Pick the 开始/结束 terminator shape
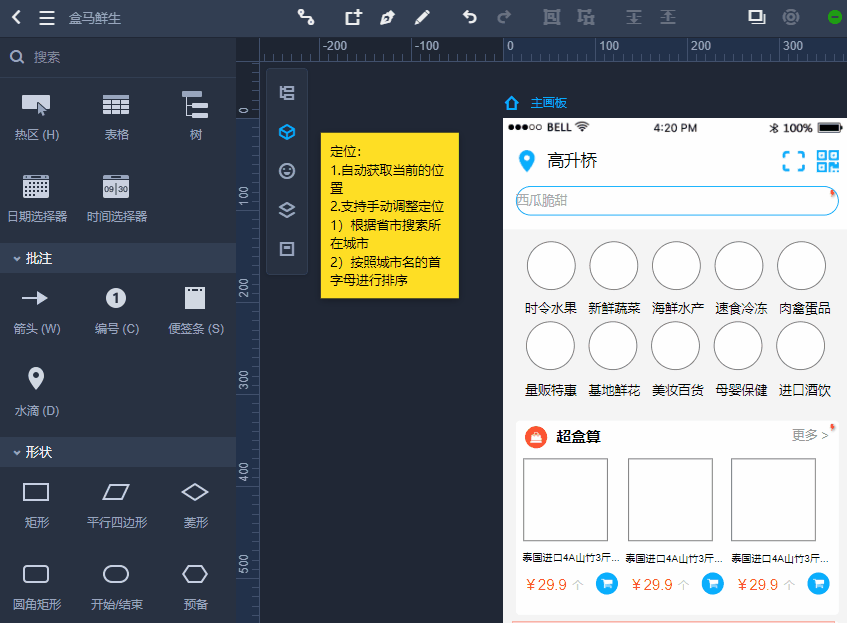The image size is (847, 623). pyautogui.click(x=116, y=587)
